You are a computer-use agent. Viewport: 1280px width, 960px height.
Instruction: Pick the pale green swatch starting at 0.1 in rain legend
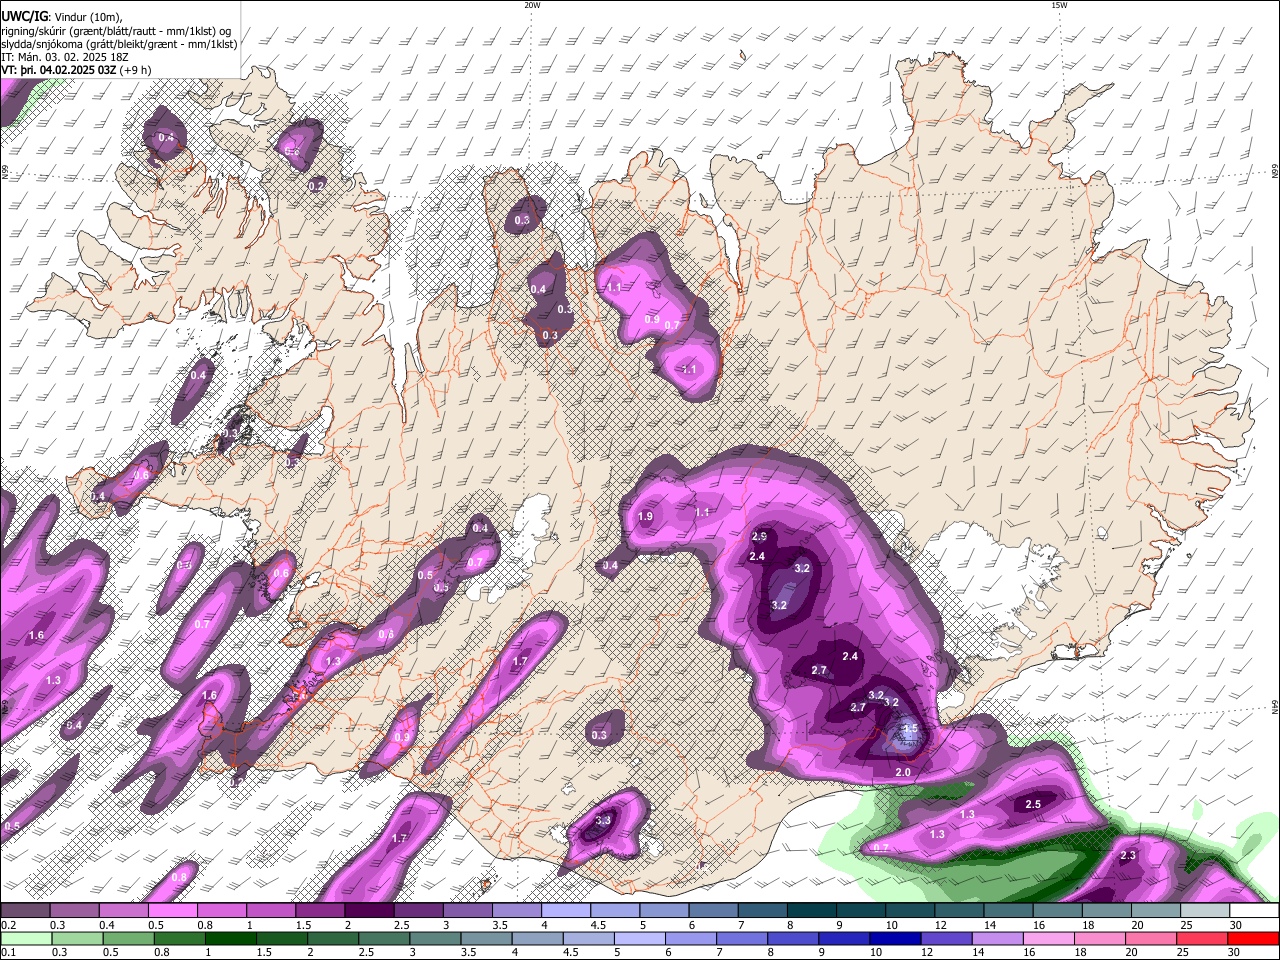(26, 938)
